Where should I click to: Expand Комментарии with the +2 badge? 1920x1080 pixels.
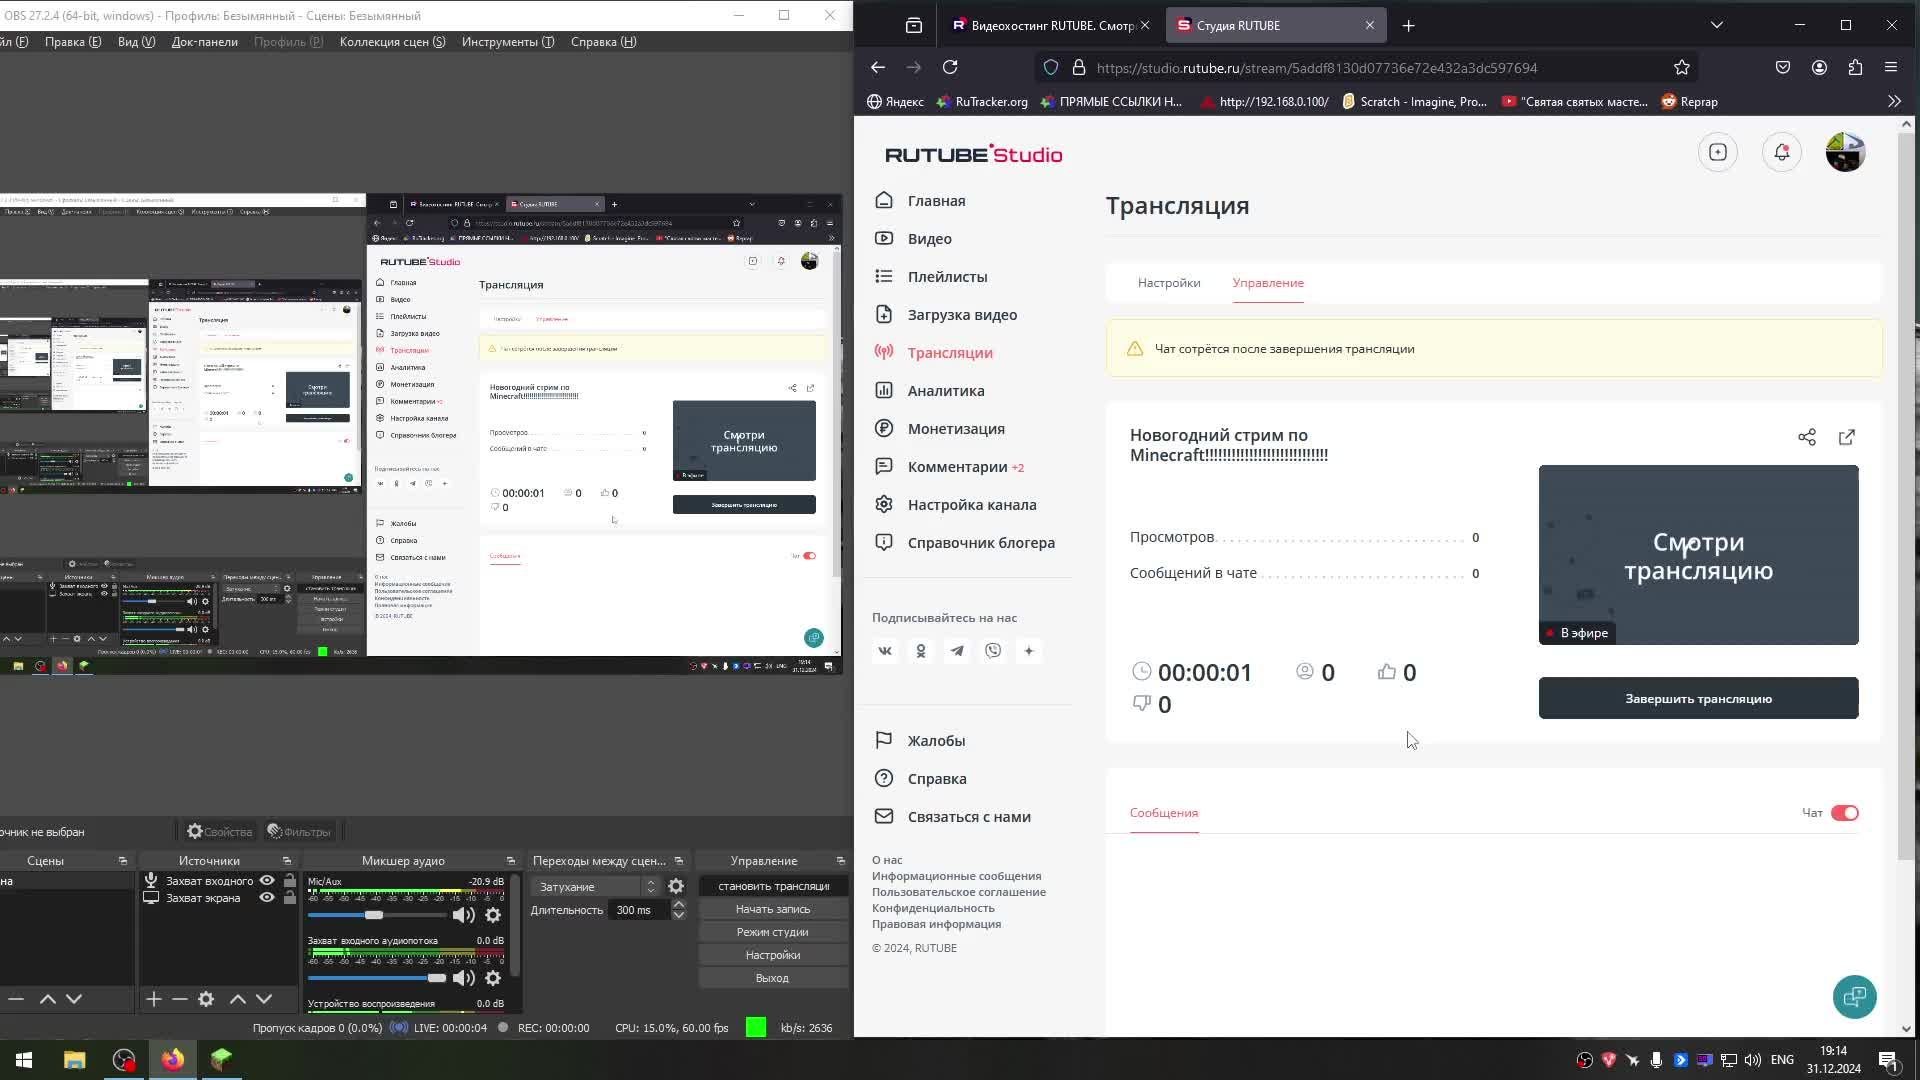[x=1017, y=466]
